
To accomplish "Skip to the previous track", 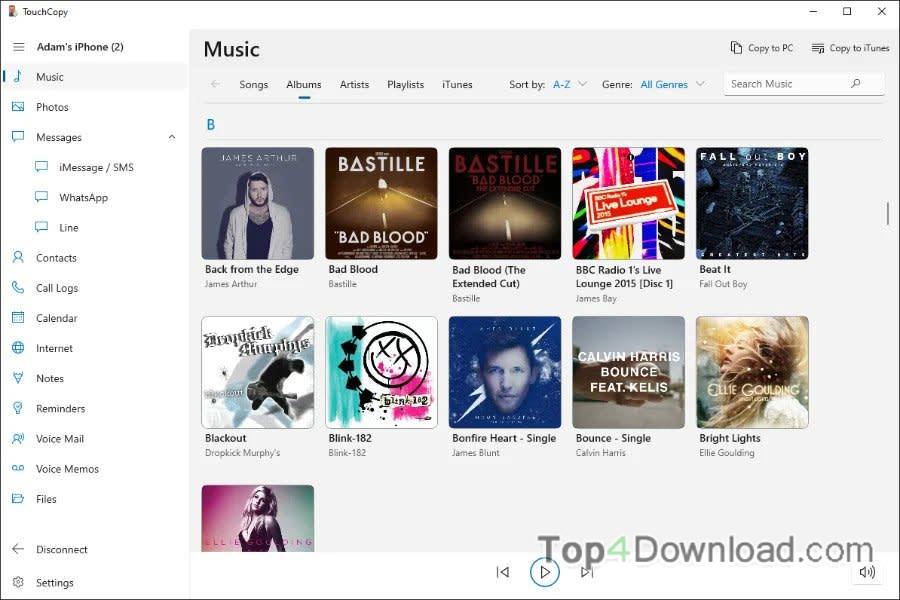I will click(503, 572).
